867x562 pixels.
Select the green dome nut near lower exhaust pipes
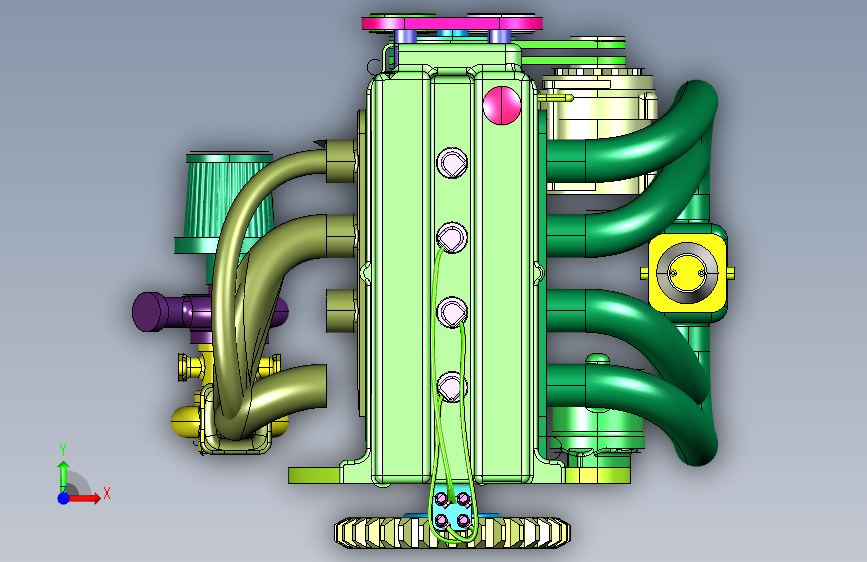[x=597, y=359]
